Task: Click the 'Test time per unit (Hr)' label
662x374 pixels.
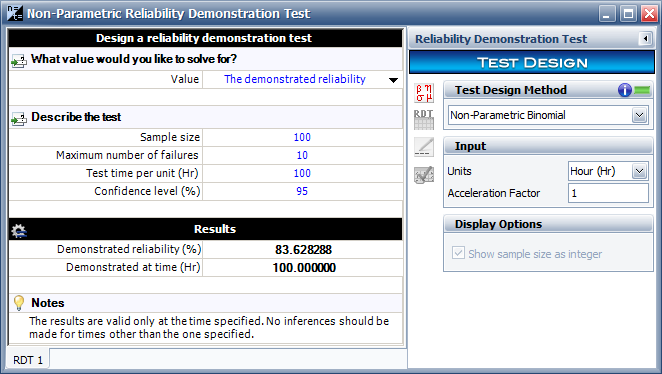Action: tap(142, 173)
